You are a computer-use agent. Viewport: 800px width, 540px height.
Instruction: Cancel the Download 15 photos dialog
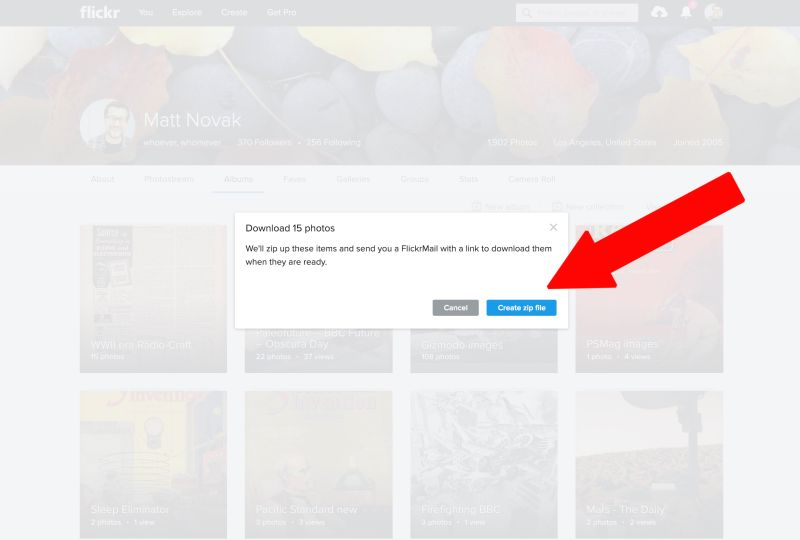point(455,308)
